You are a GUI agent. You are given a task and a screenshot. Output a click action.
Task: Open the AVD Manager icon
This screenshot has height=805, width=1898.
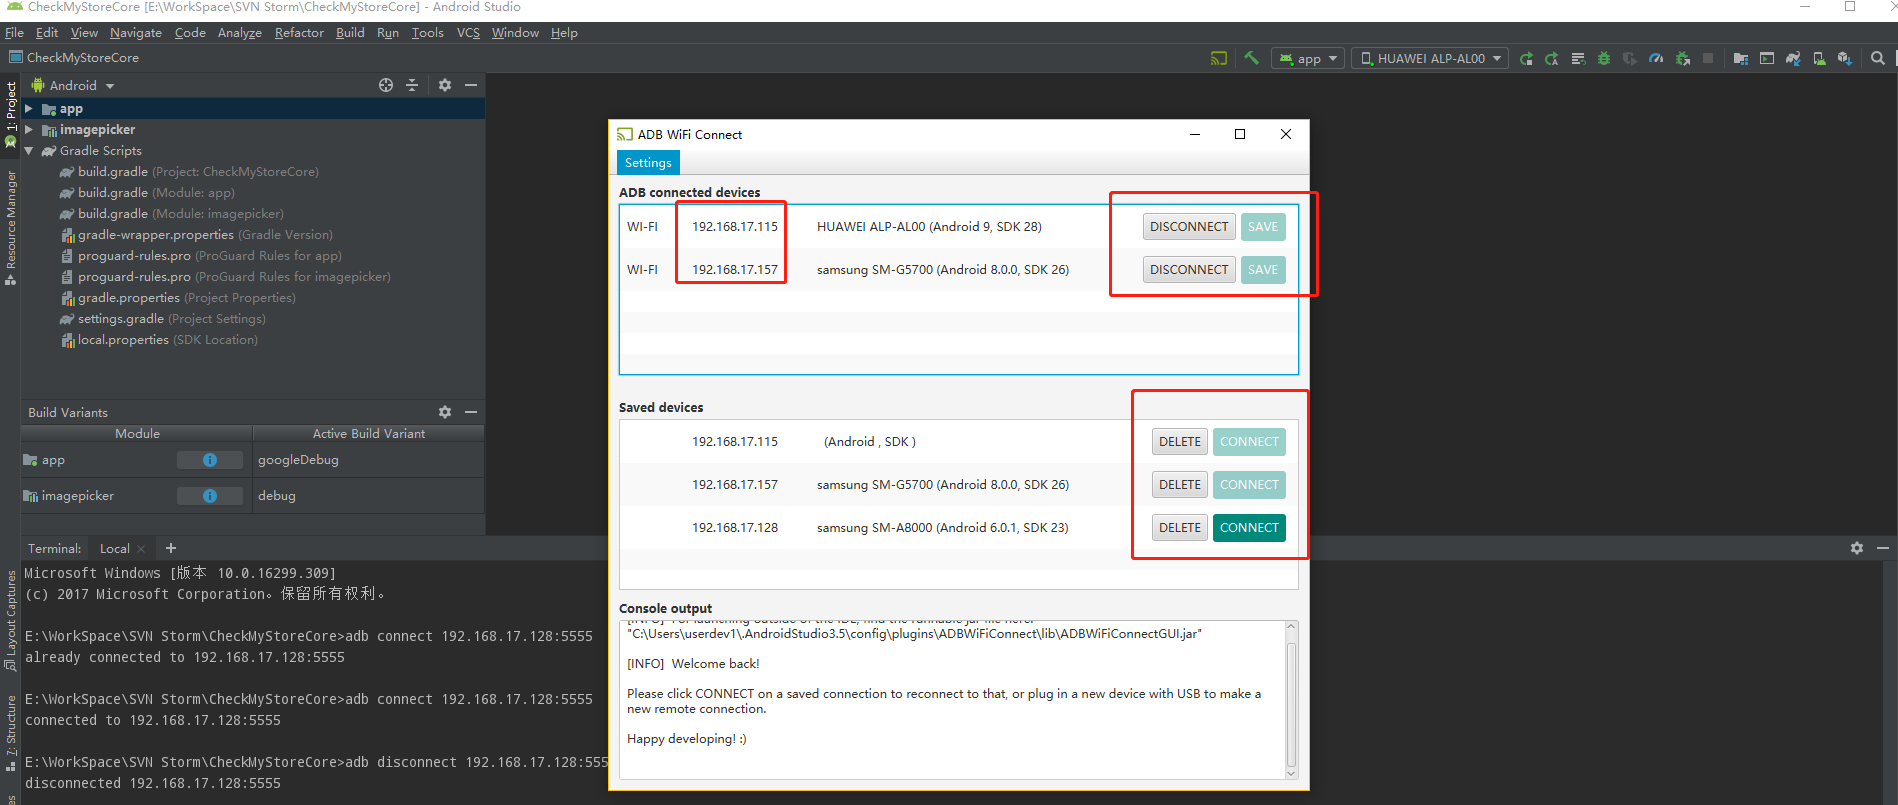(1819, 59)
